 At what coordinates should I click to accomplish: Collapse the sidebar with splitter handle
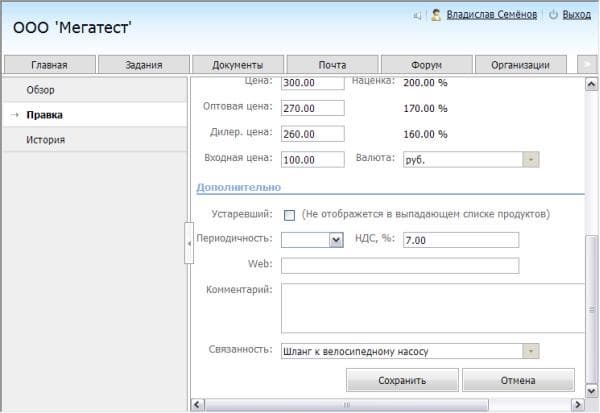(189, 243)
